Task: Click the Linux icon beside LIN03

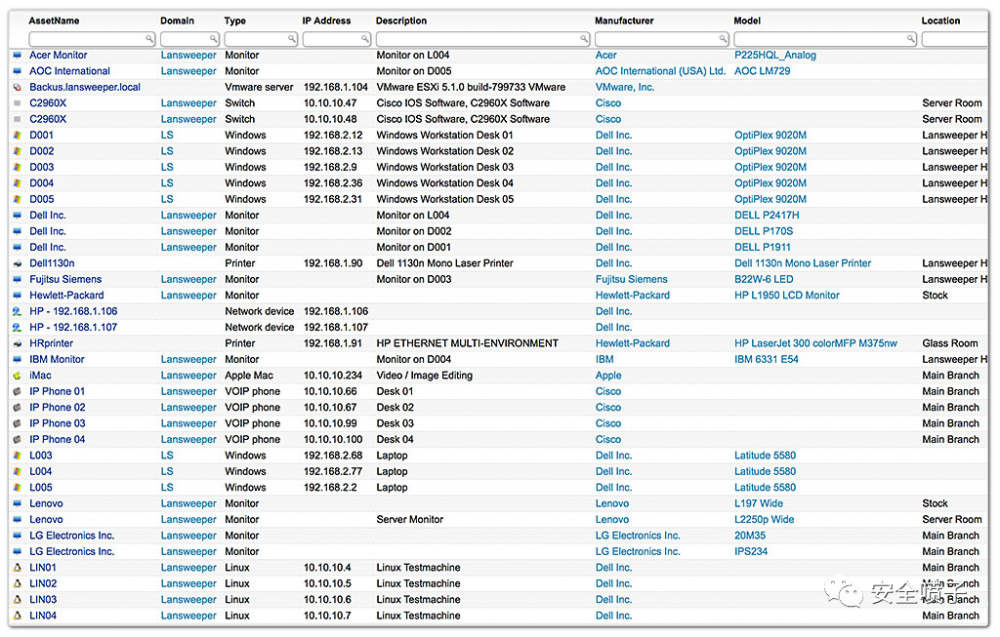Action: click(17, 599)
